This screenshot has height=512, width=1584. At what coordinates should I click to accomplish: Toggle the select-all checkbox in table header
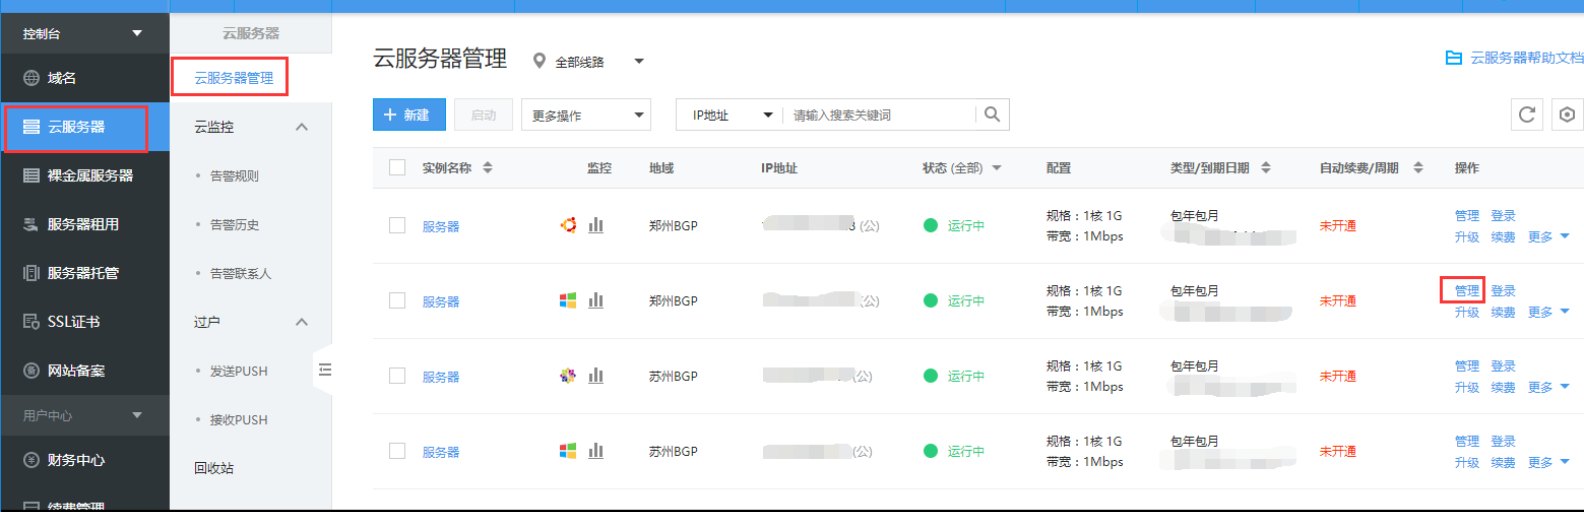pyautogui.click(x=397, y=168)
